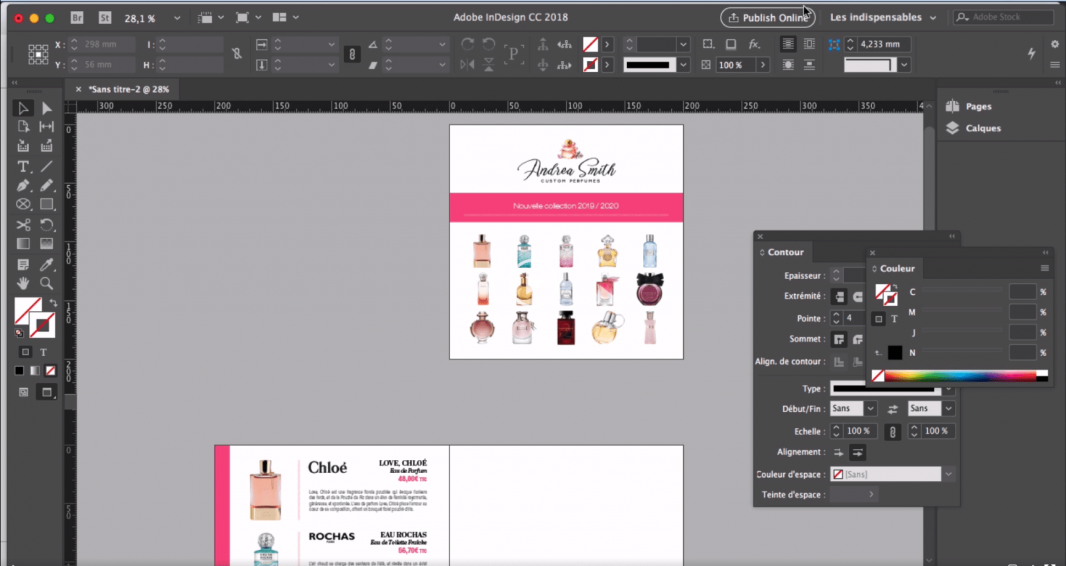This screenshot has height=566, width=1066.
Task: Select the Eyedropper tool
Action: click(x=46, y=264)
